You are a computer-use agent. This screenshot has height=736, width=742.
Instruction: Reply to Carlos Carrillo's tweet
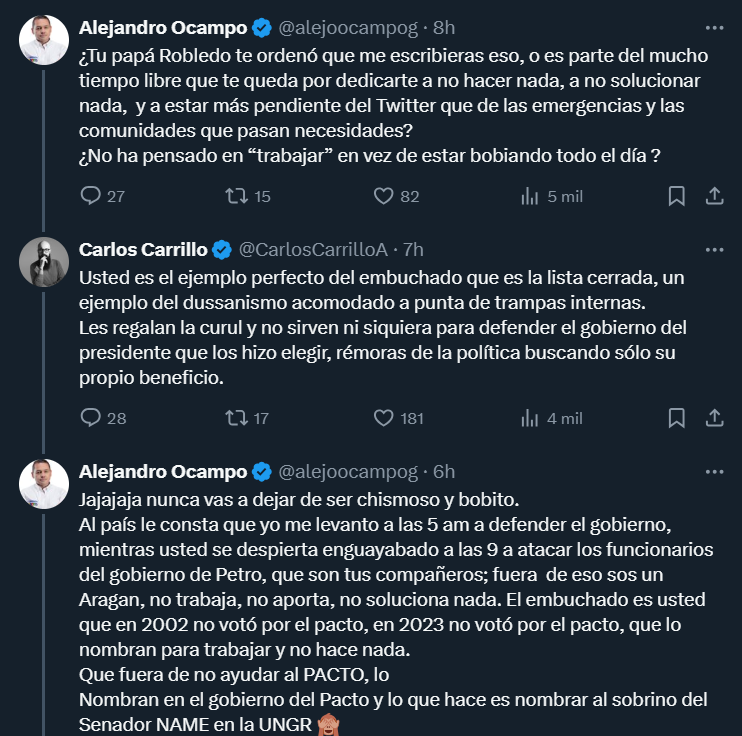tap(91, 418)
